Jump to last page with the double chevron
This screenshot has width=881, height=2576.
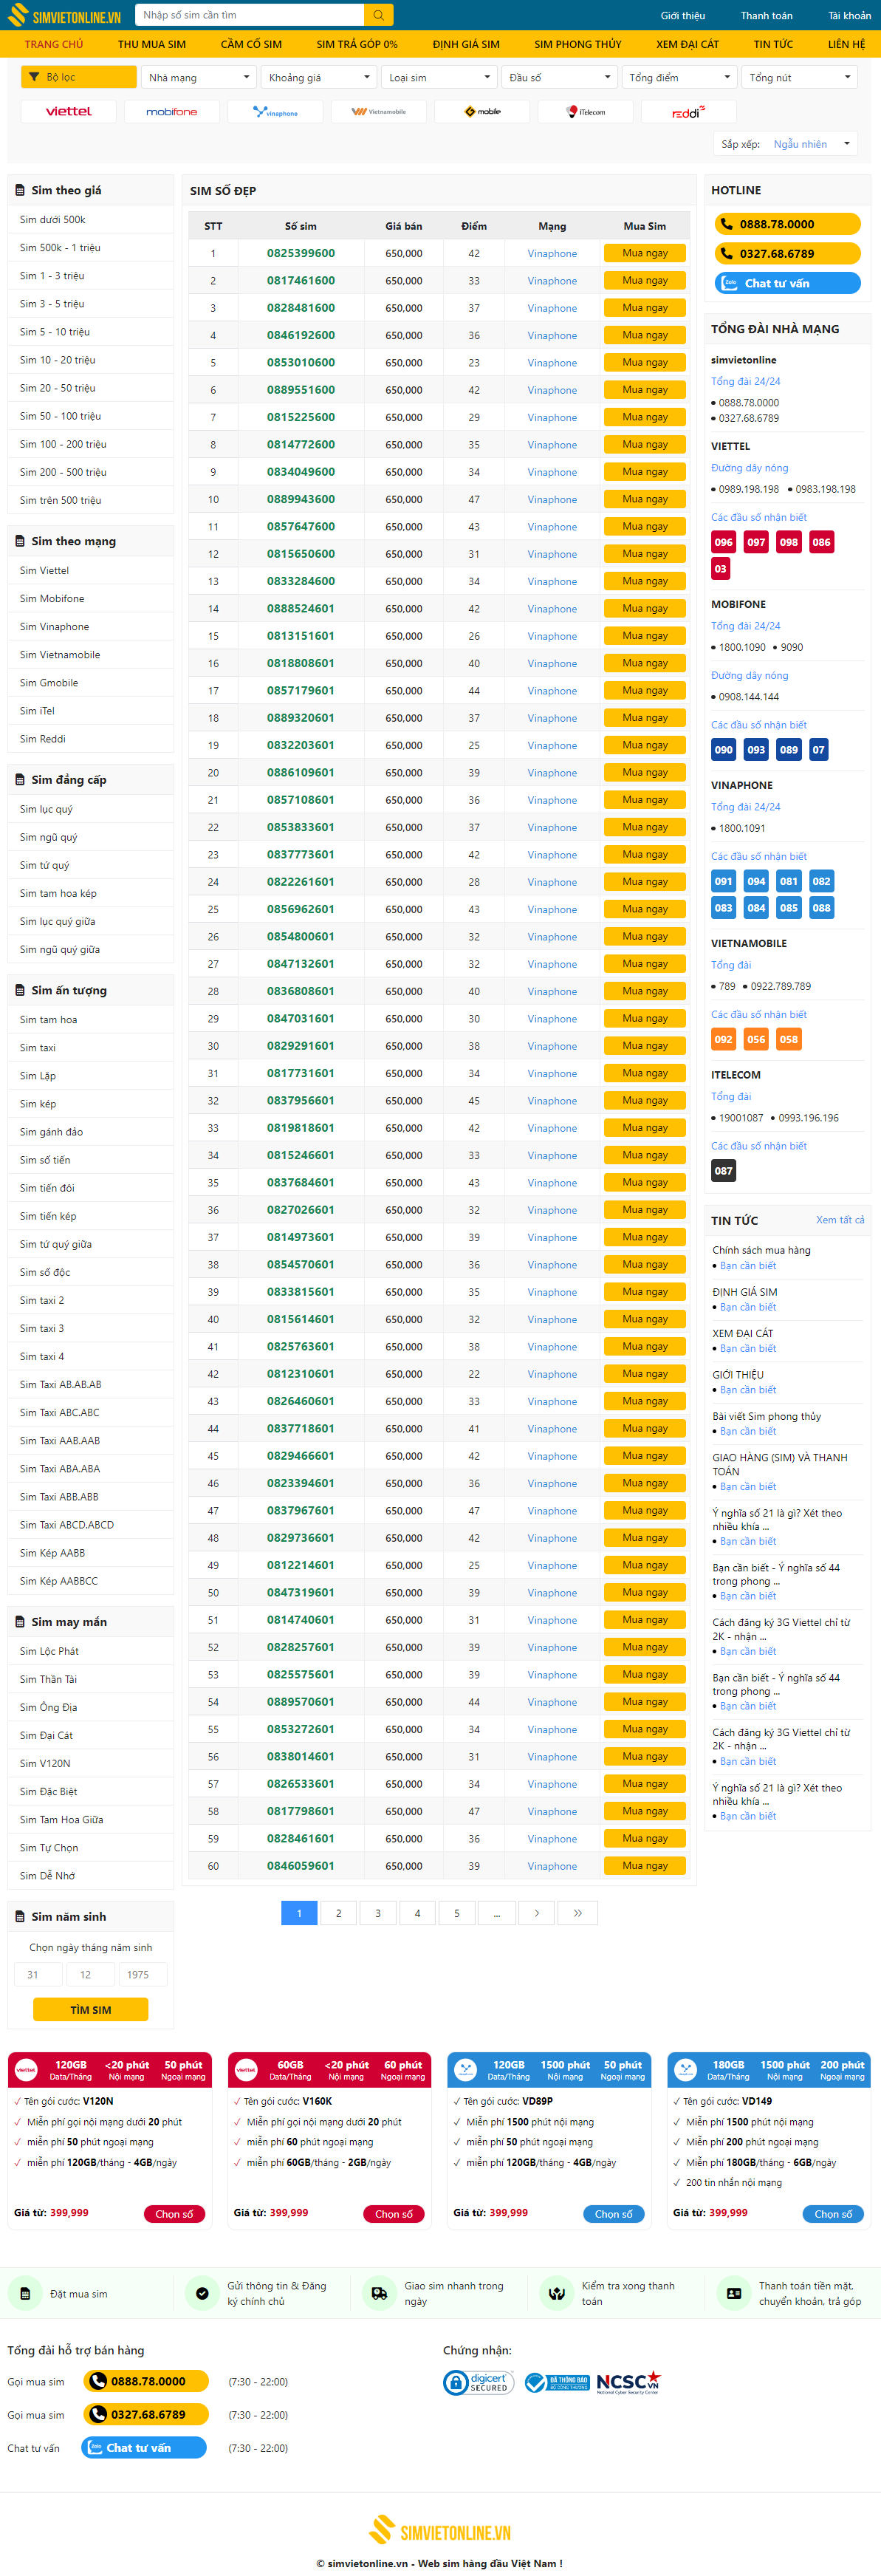(x=577, y=1913)
